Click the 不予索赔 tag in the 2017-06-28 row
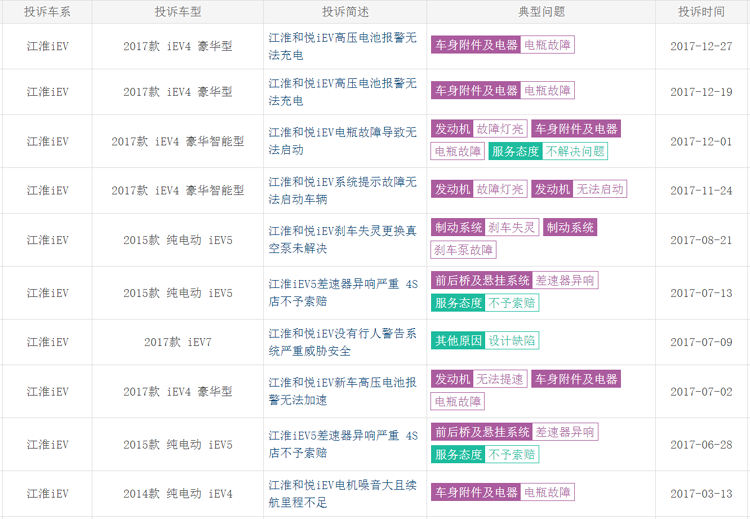The image size is (750, 519). (x=512, y=454)
